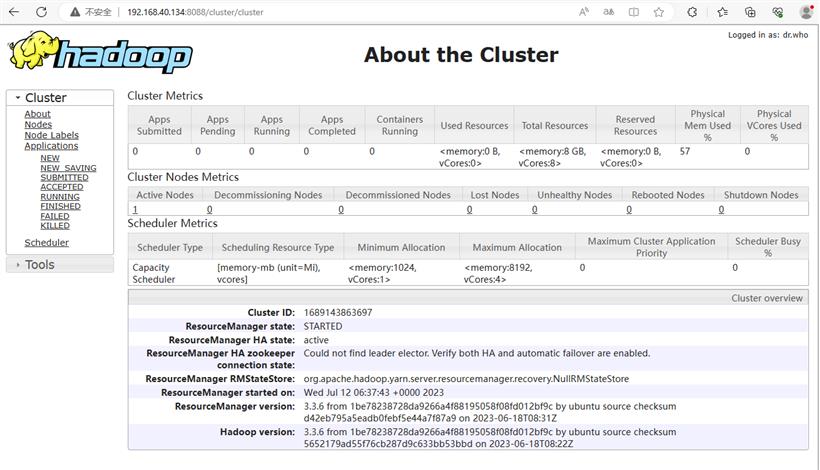Screen dimensions: 820x470
Task: Click the Maximum Allocation header
Action: click(517, 247)
